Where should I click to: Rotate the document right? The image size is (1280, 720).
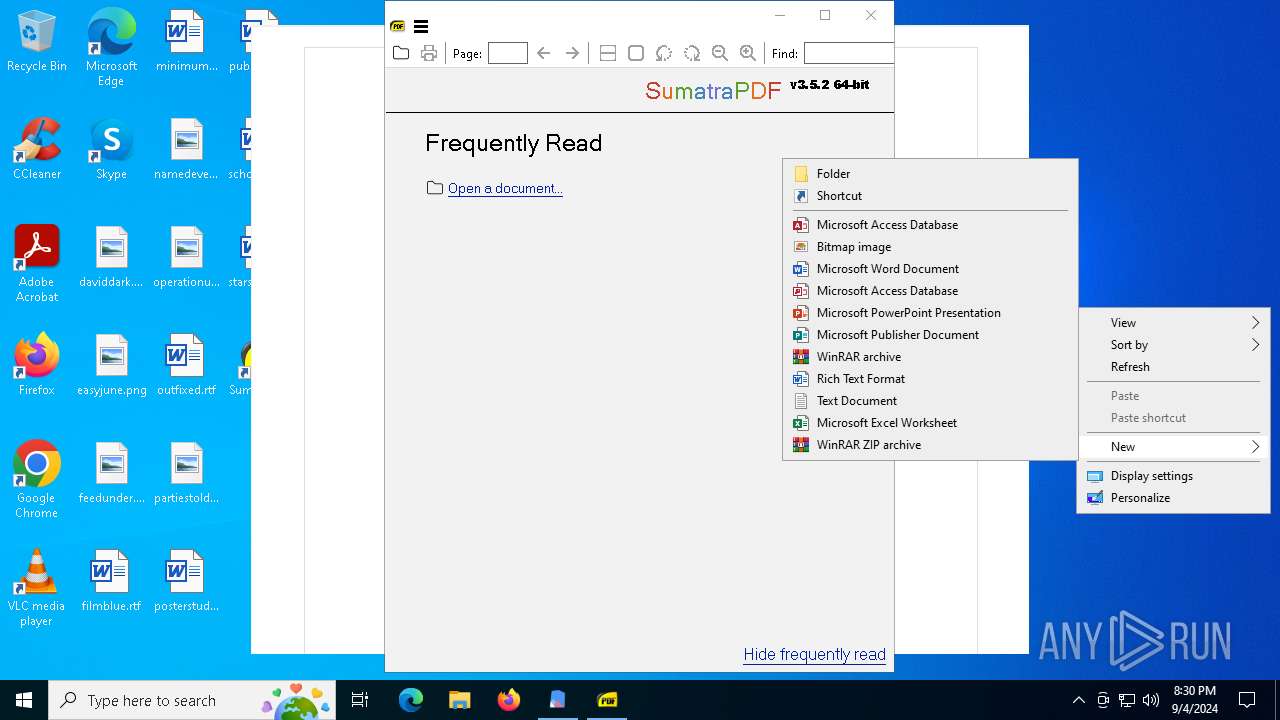tap(691, 53)
